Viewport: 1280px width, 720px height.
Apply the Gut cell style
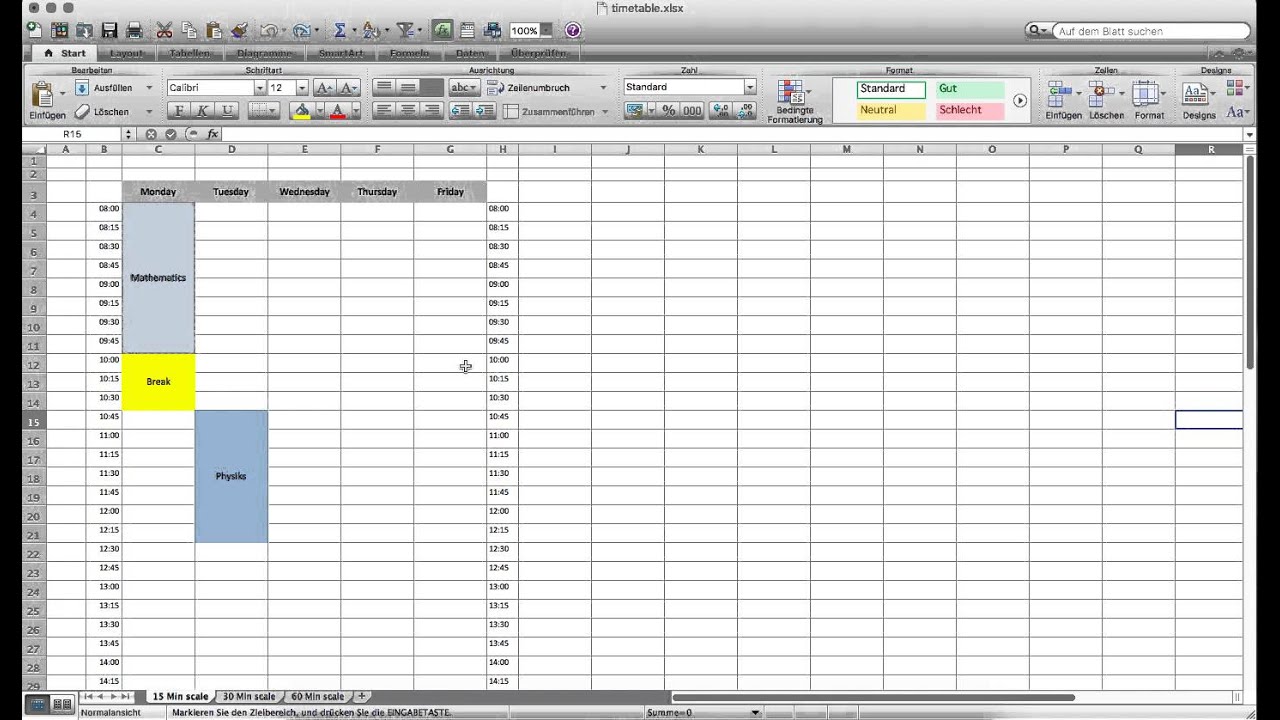970,89
